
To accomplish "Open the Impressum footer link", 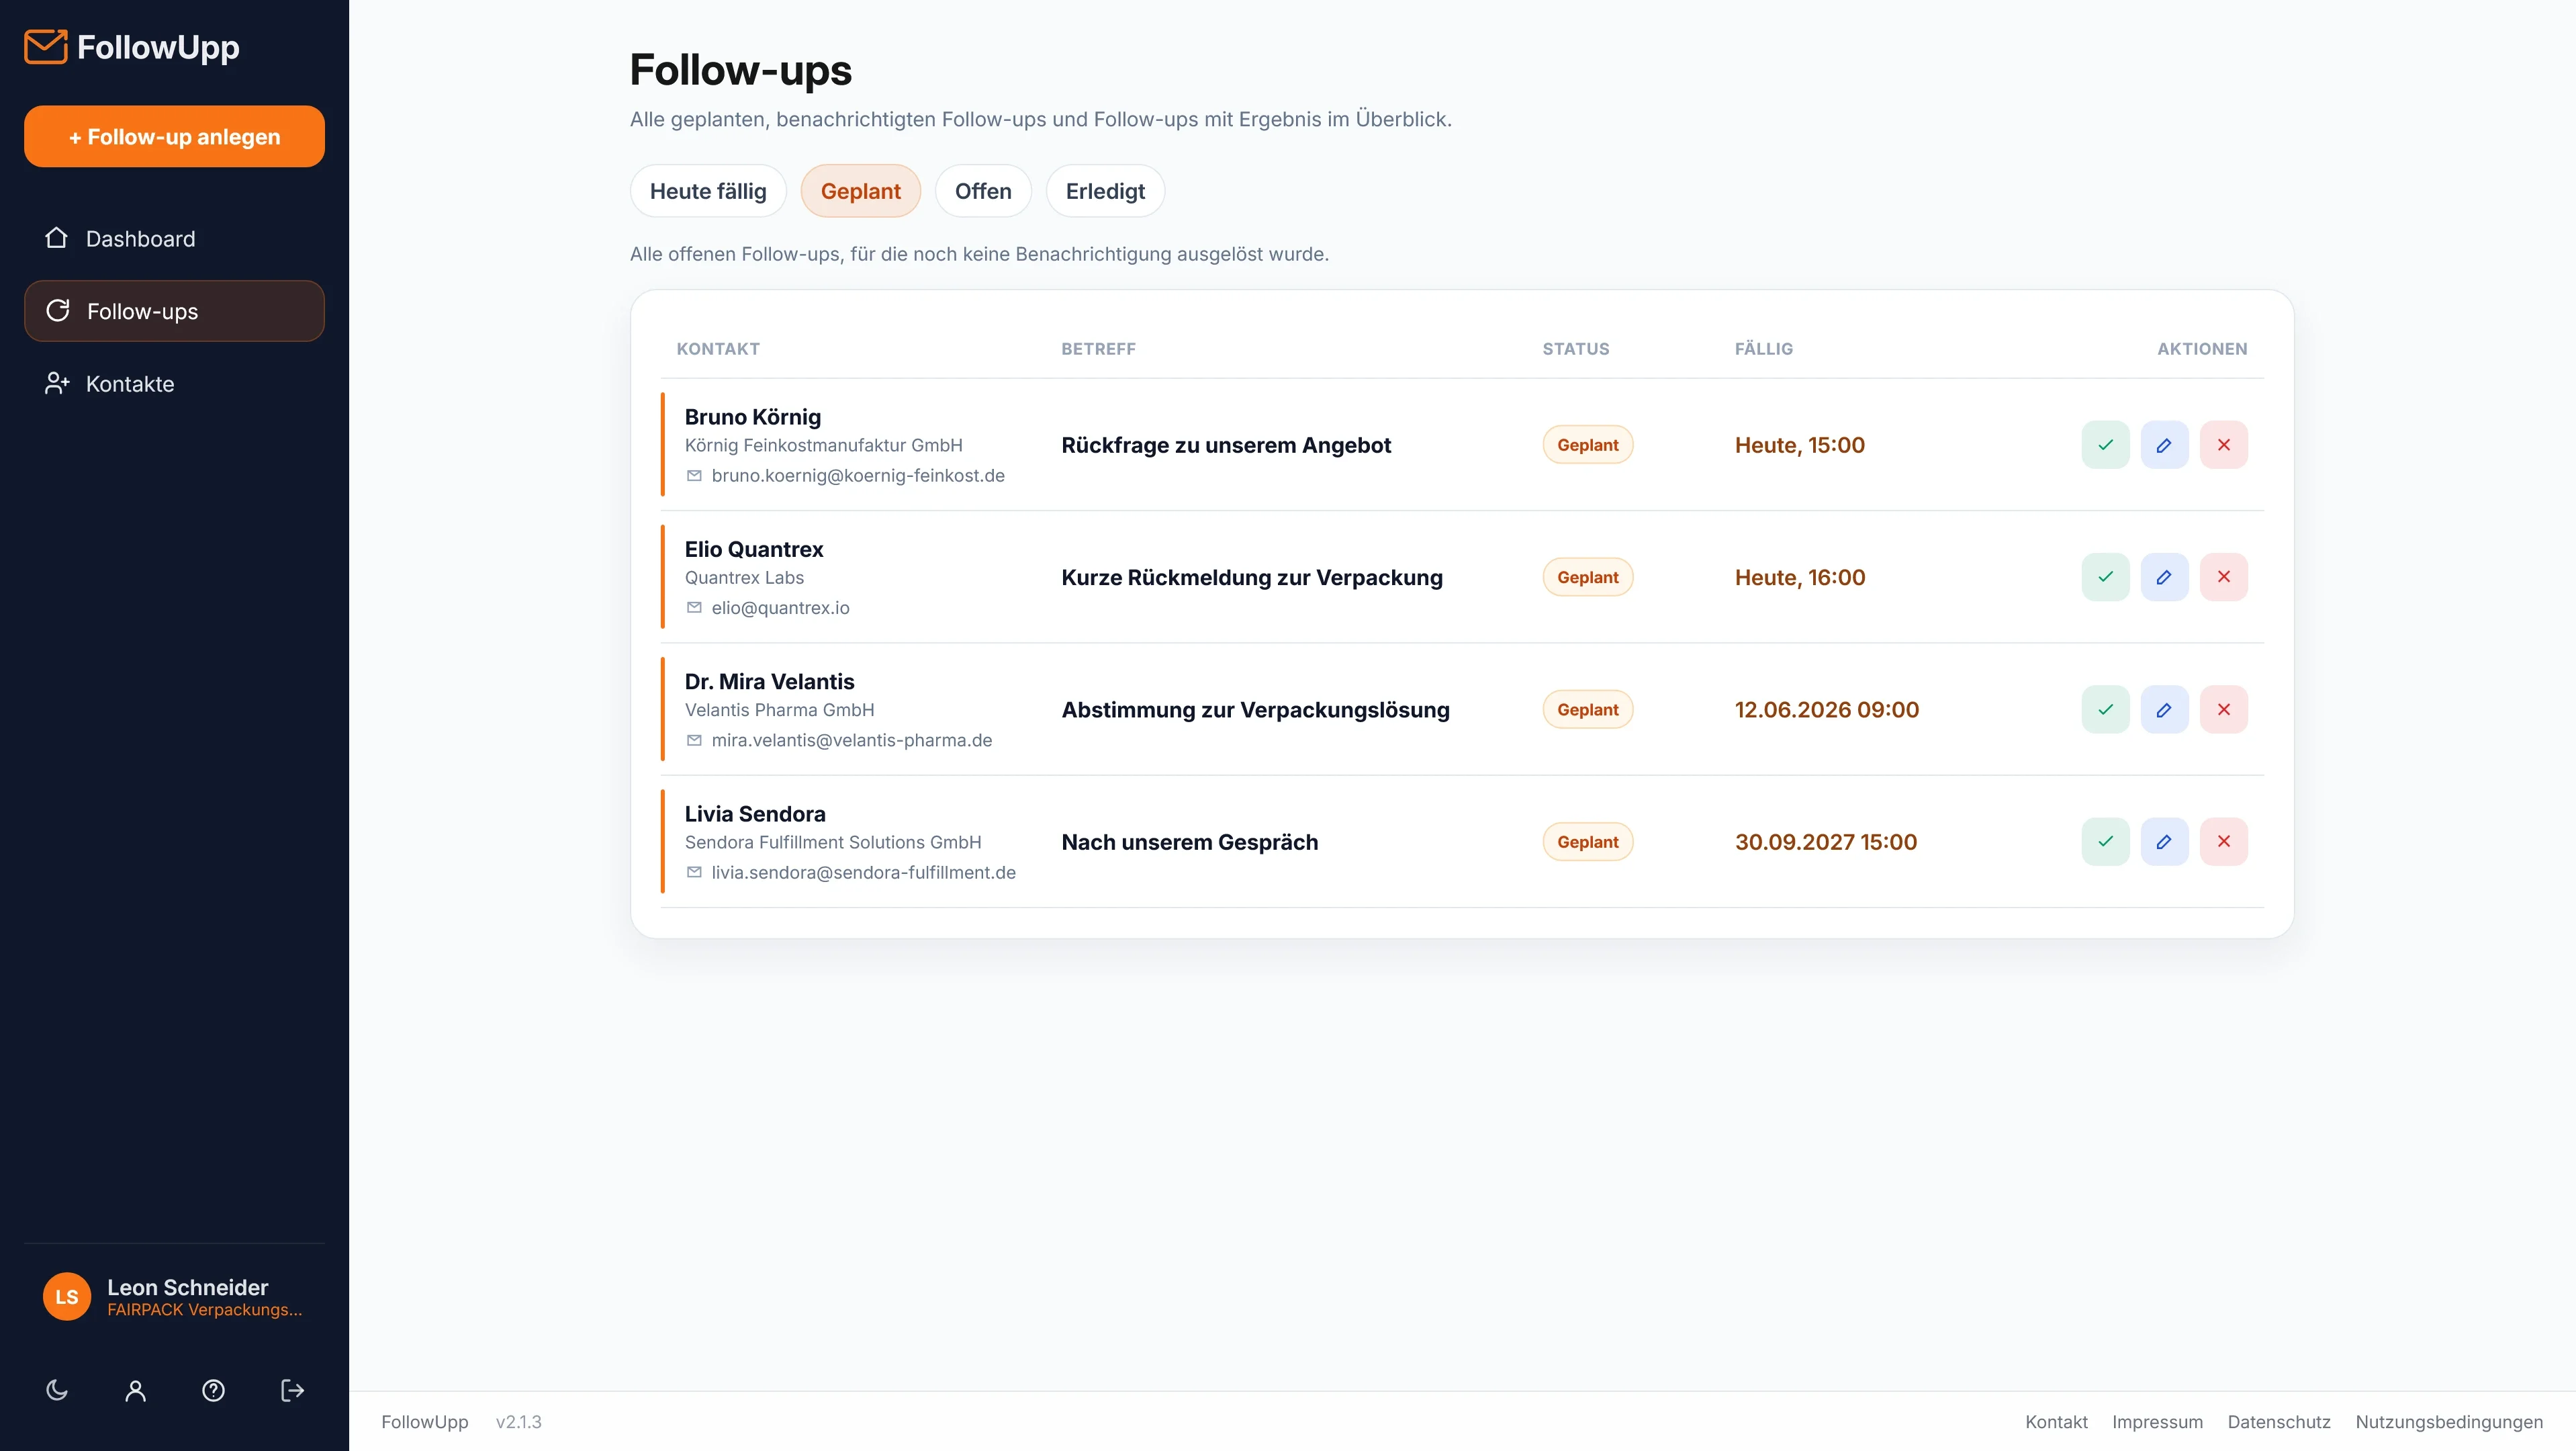I will [2157, 1421].
